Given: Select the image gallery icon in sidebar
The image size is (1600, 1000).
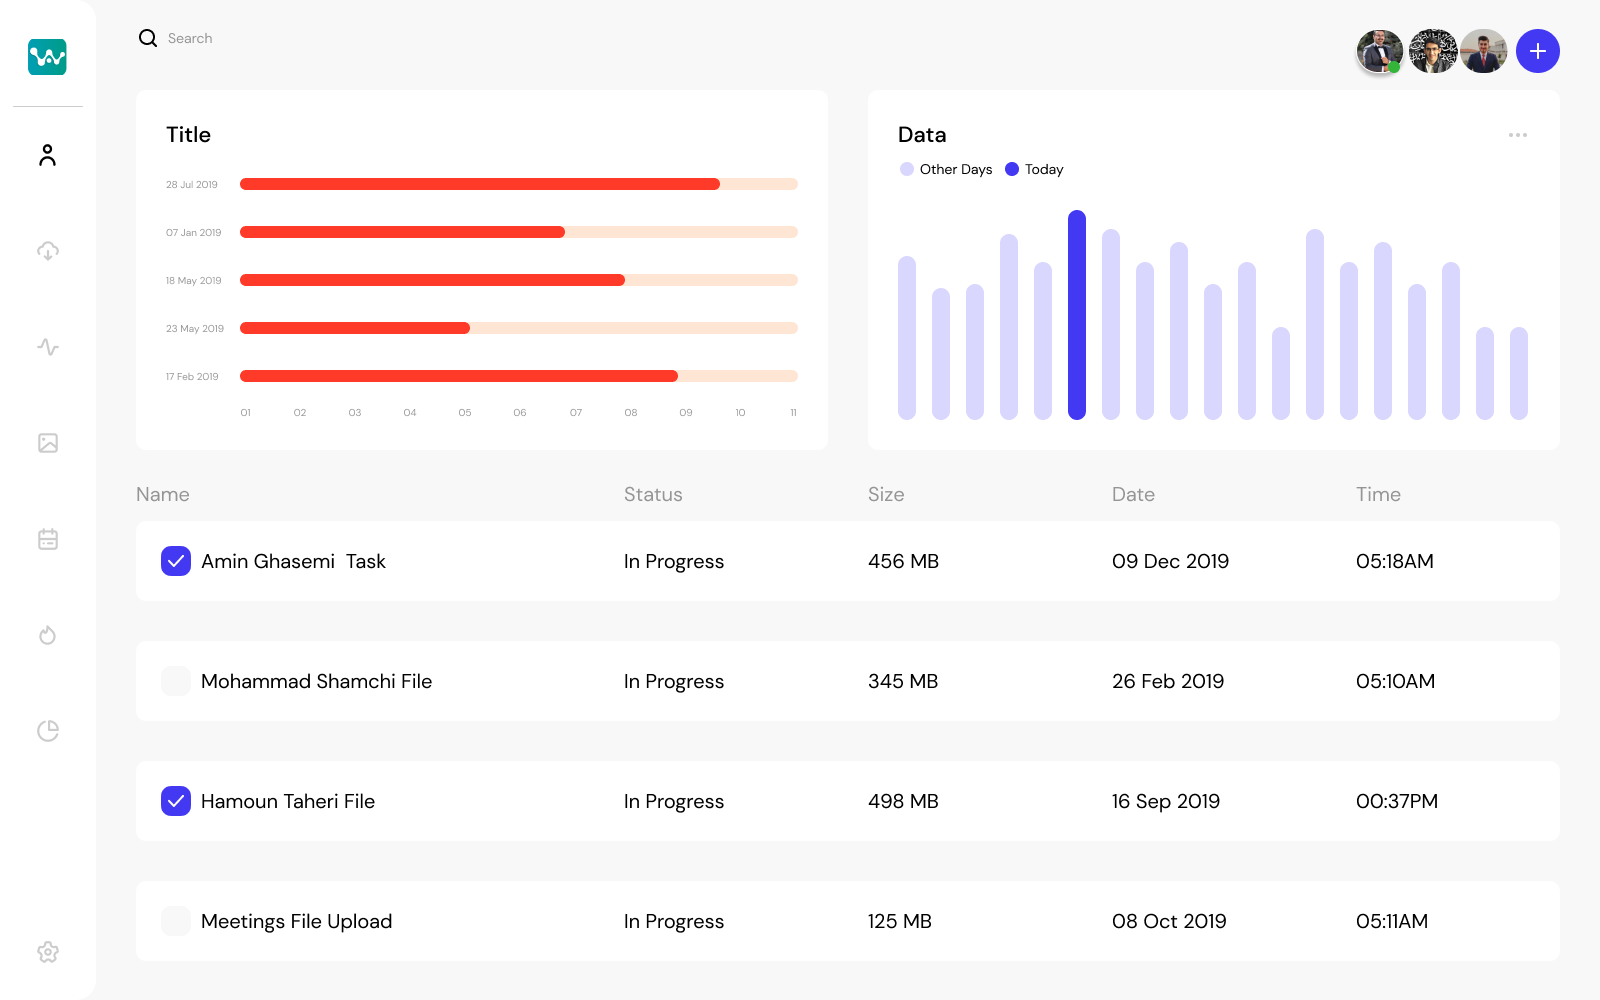Looking at the screenshot, I should (47, 443).
